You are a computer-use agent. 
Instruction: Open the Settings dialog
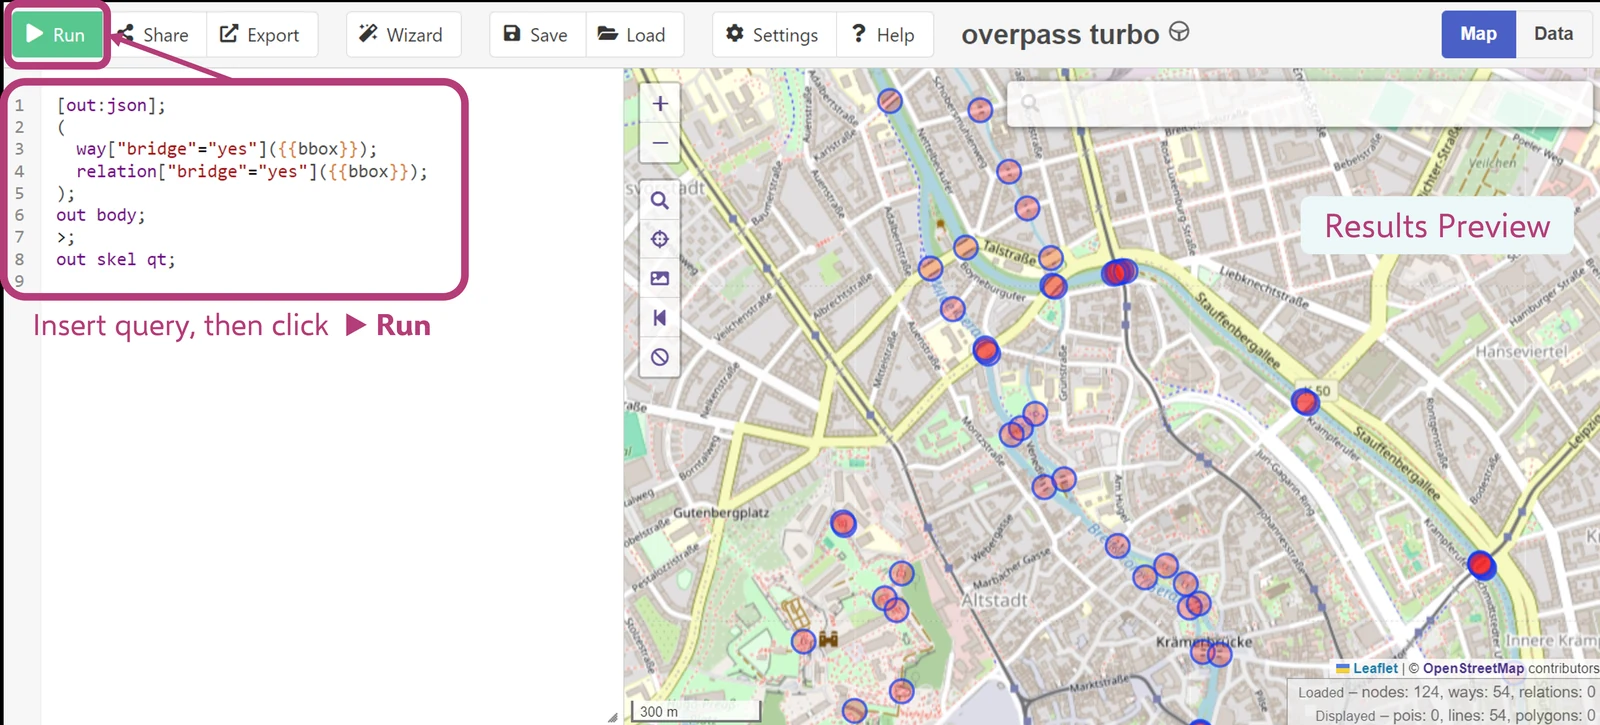tap(773, 35)
